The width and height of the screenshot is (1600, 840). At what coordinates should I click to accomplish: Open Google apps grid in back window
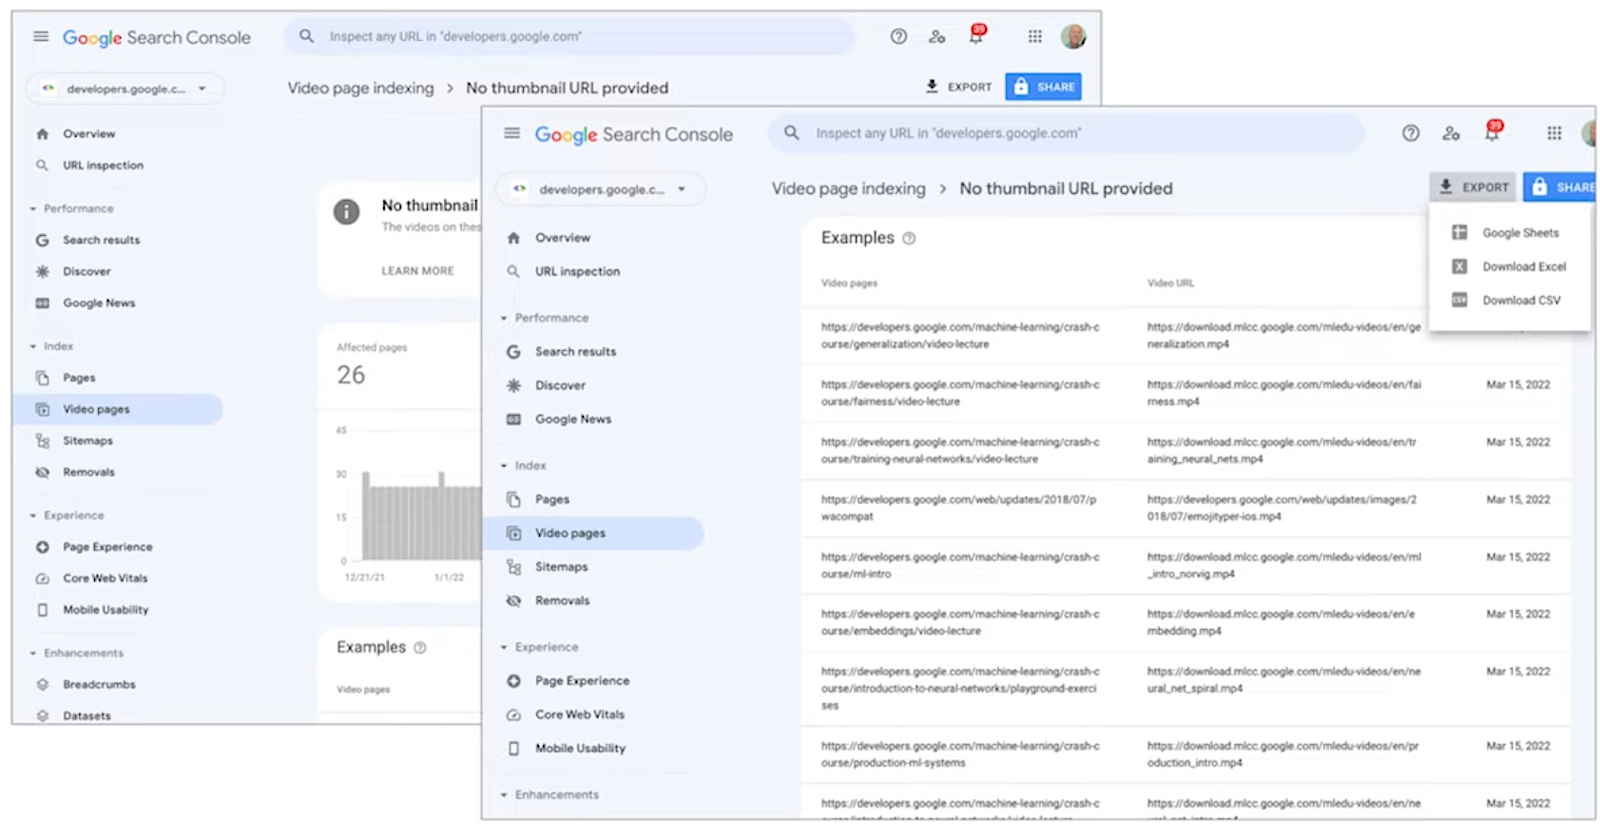point(1035,37)
